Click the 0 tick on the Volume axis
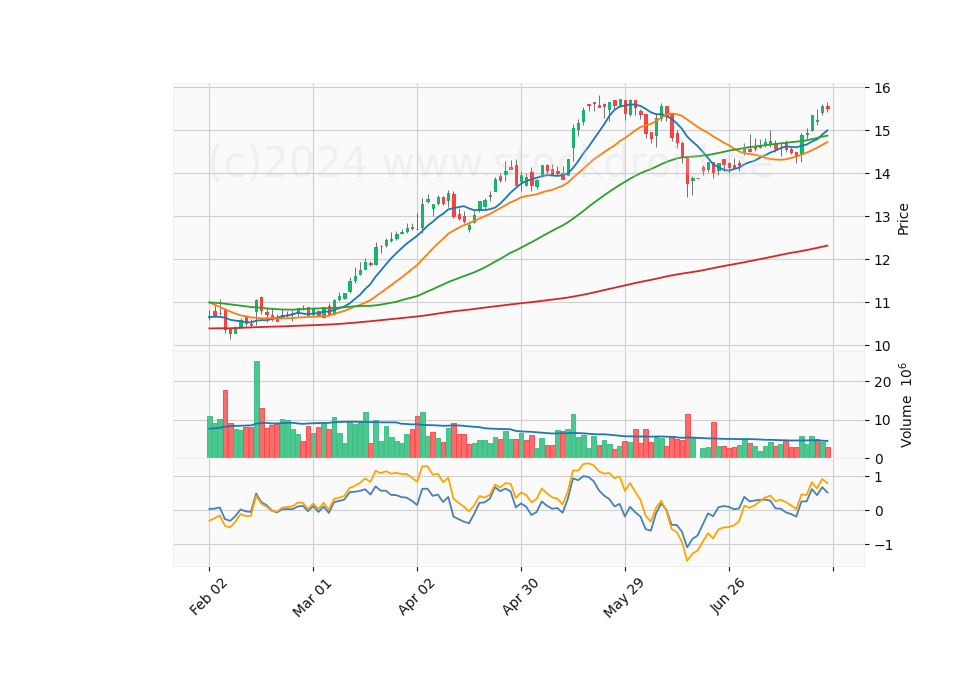Image resolution: width=960 pixels, height=690 pixels. (879, 459)
